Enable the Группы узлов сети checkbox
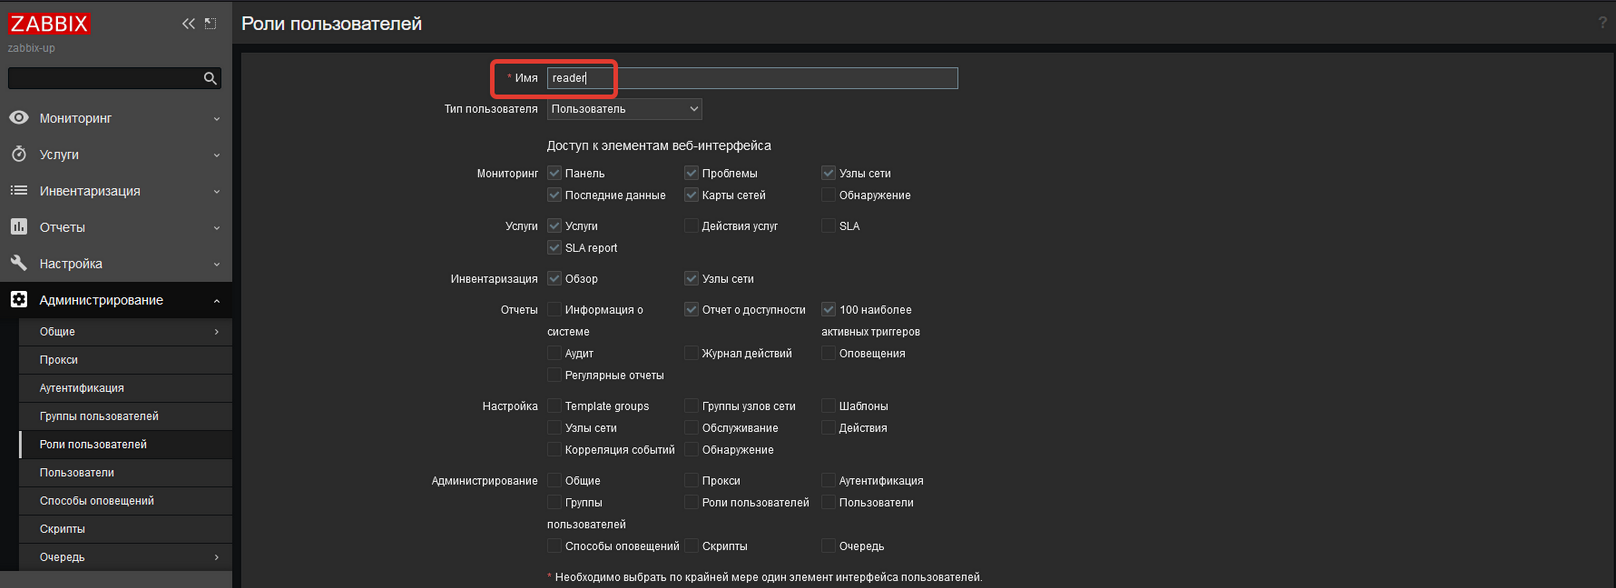This screenshot has height=588, width=1616. (x=691, y=406)
